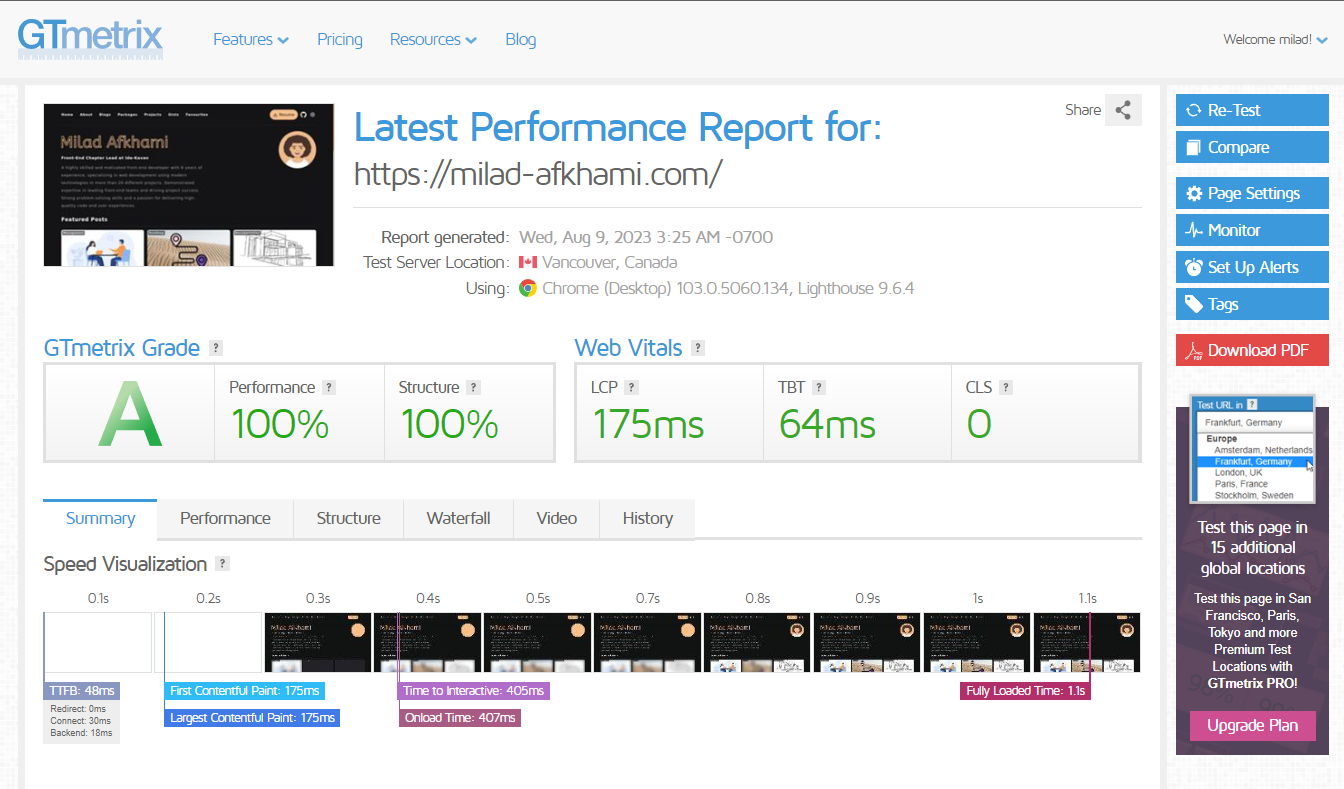Click the Structure score help icon
This screenshot has width=1344, height=789.
point(474,387)
